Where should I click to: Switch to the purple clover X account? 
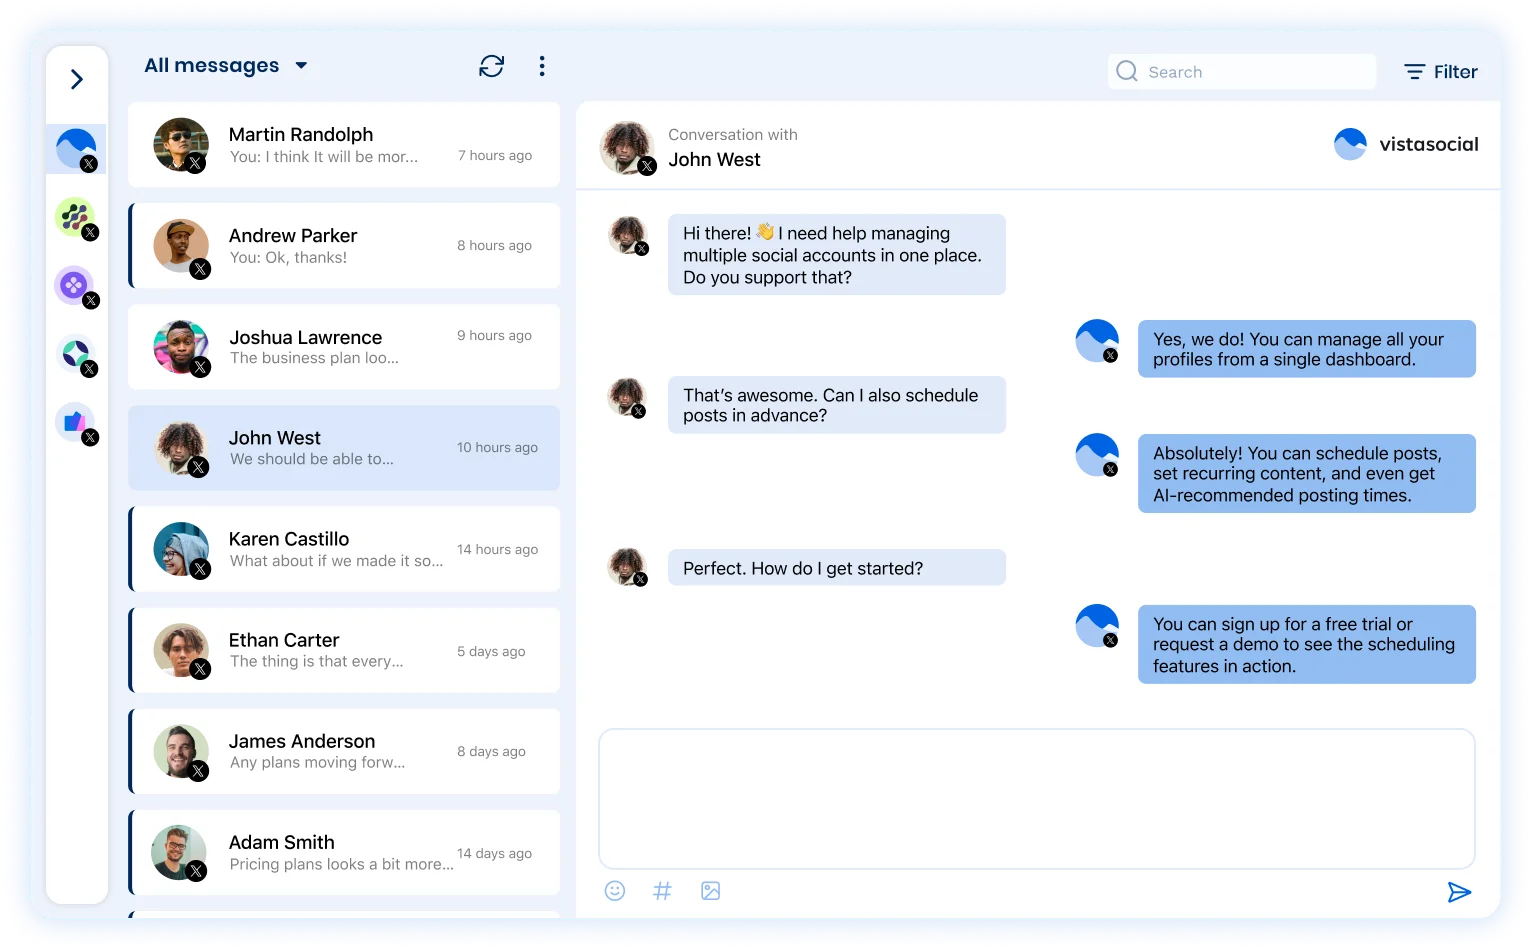(73, 287)
